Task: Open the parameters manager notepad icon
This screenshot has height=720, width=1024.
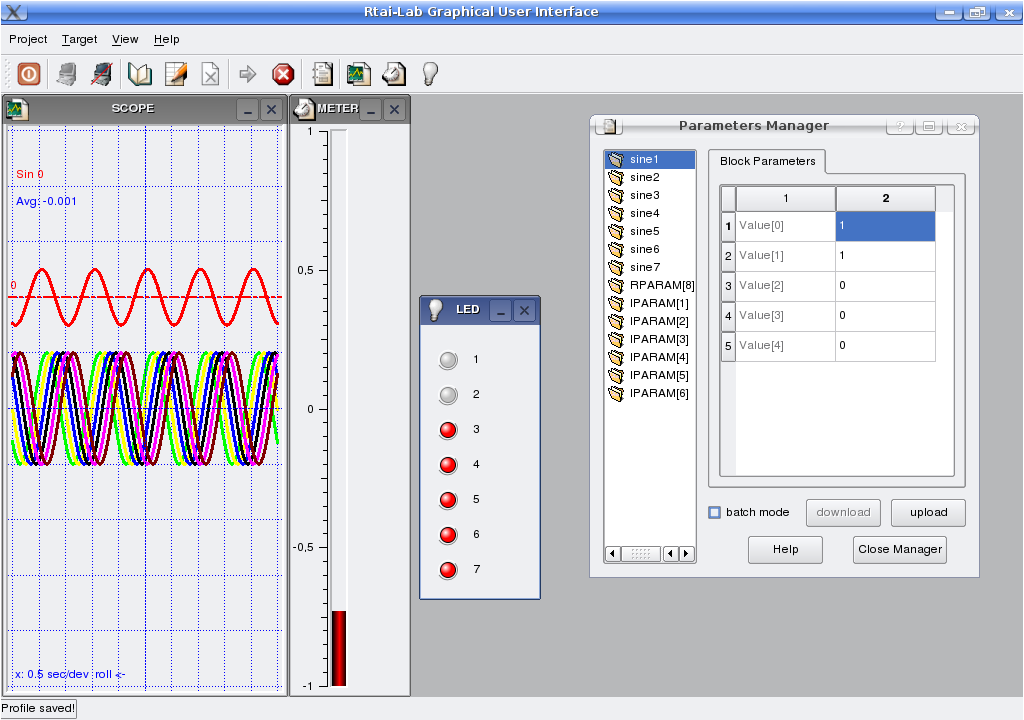Action: click(x=322, y=73)
